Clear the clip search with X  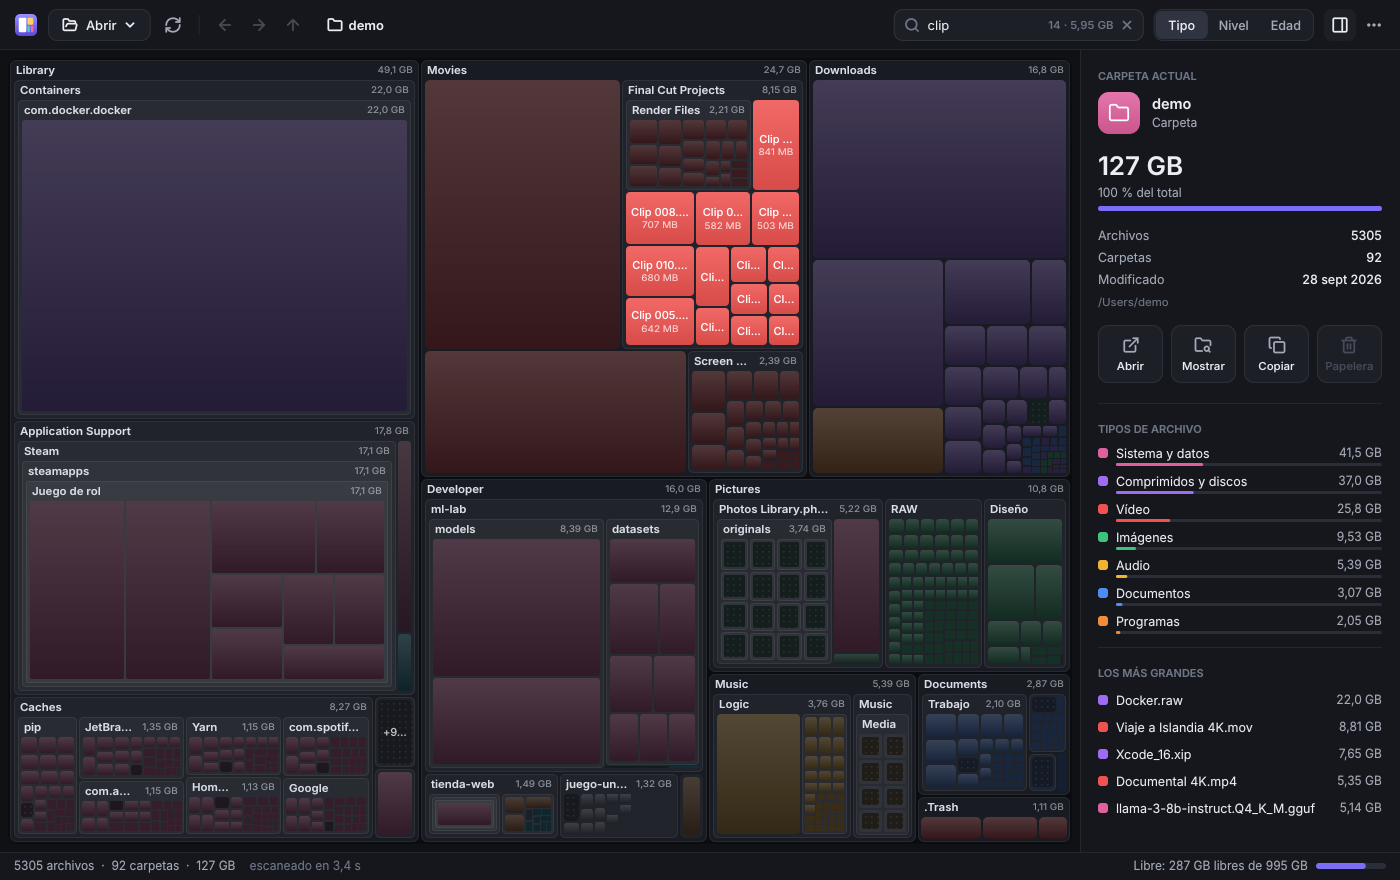1127,25
